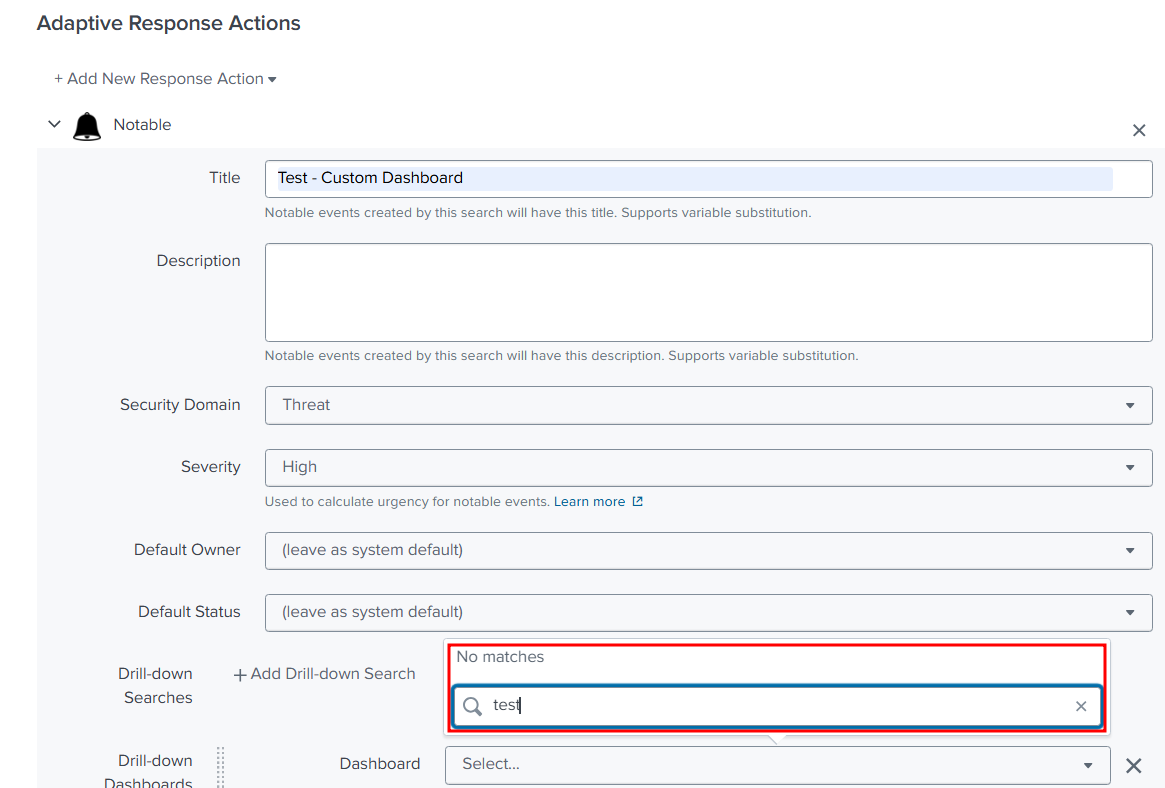
Task: Collapse the Notable action section chevron
Action: pyautogui.click(x=54, y=123)
